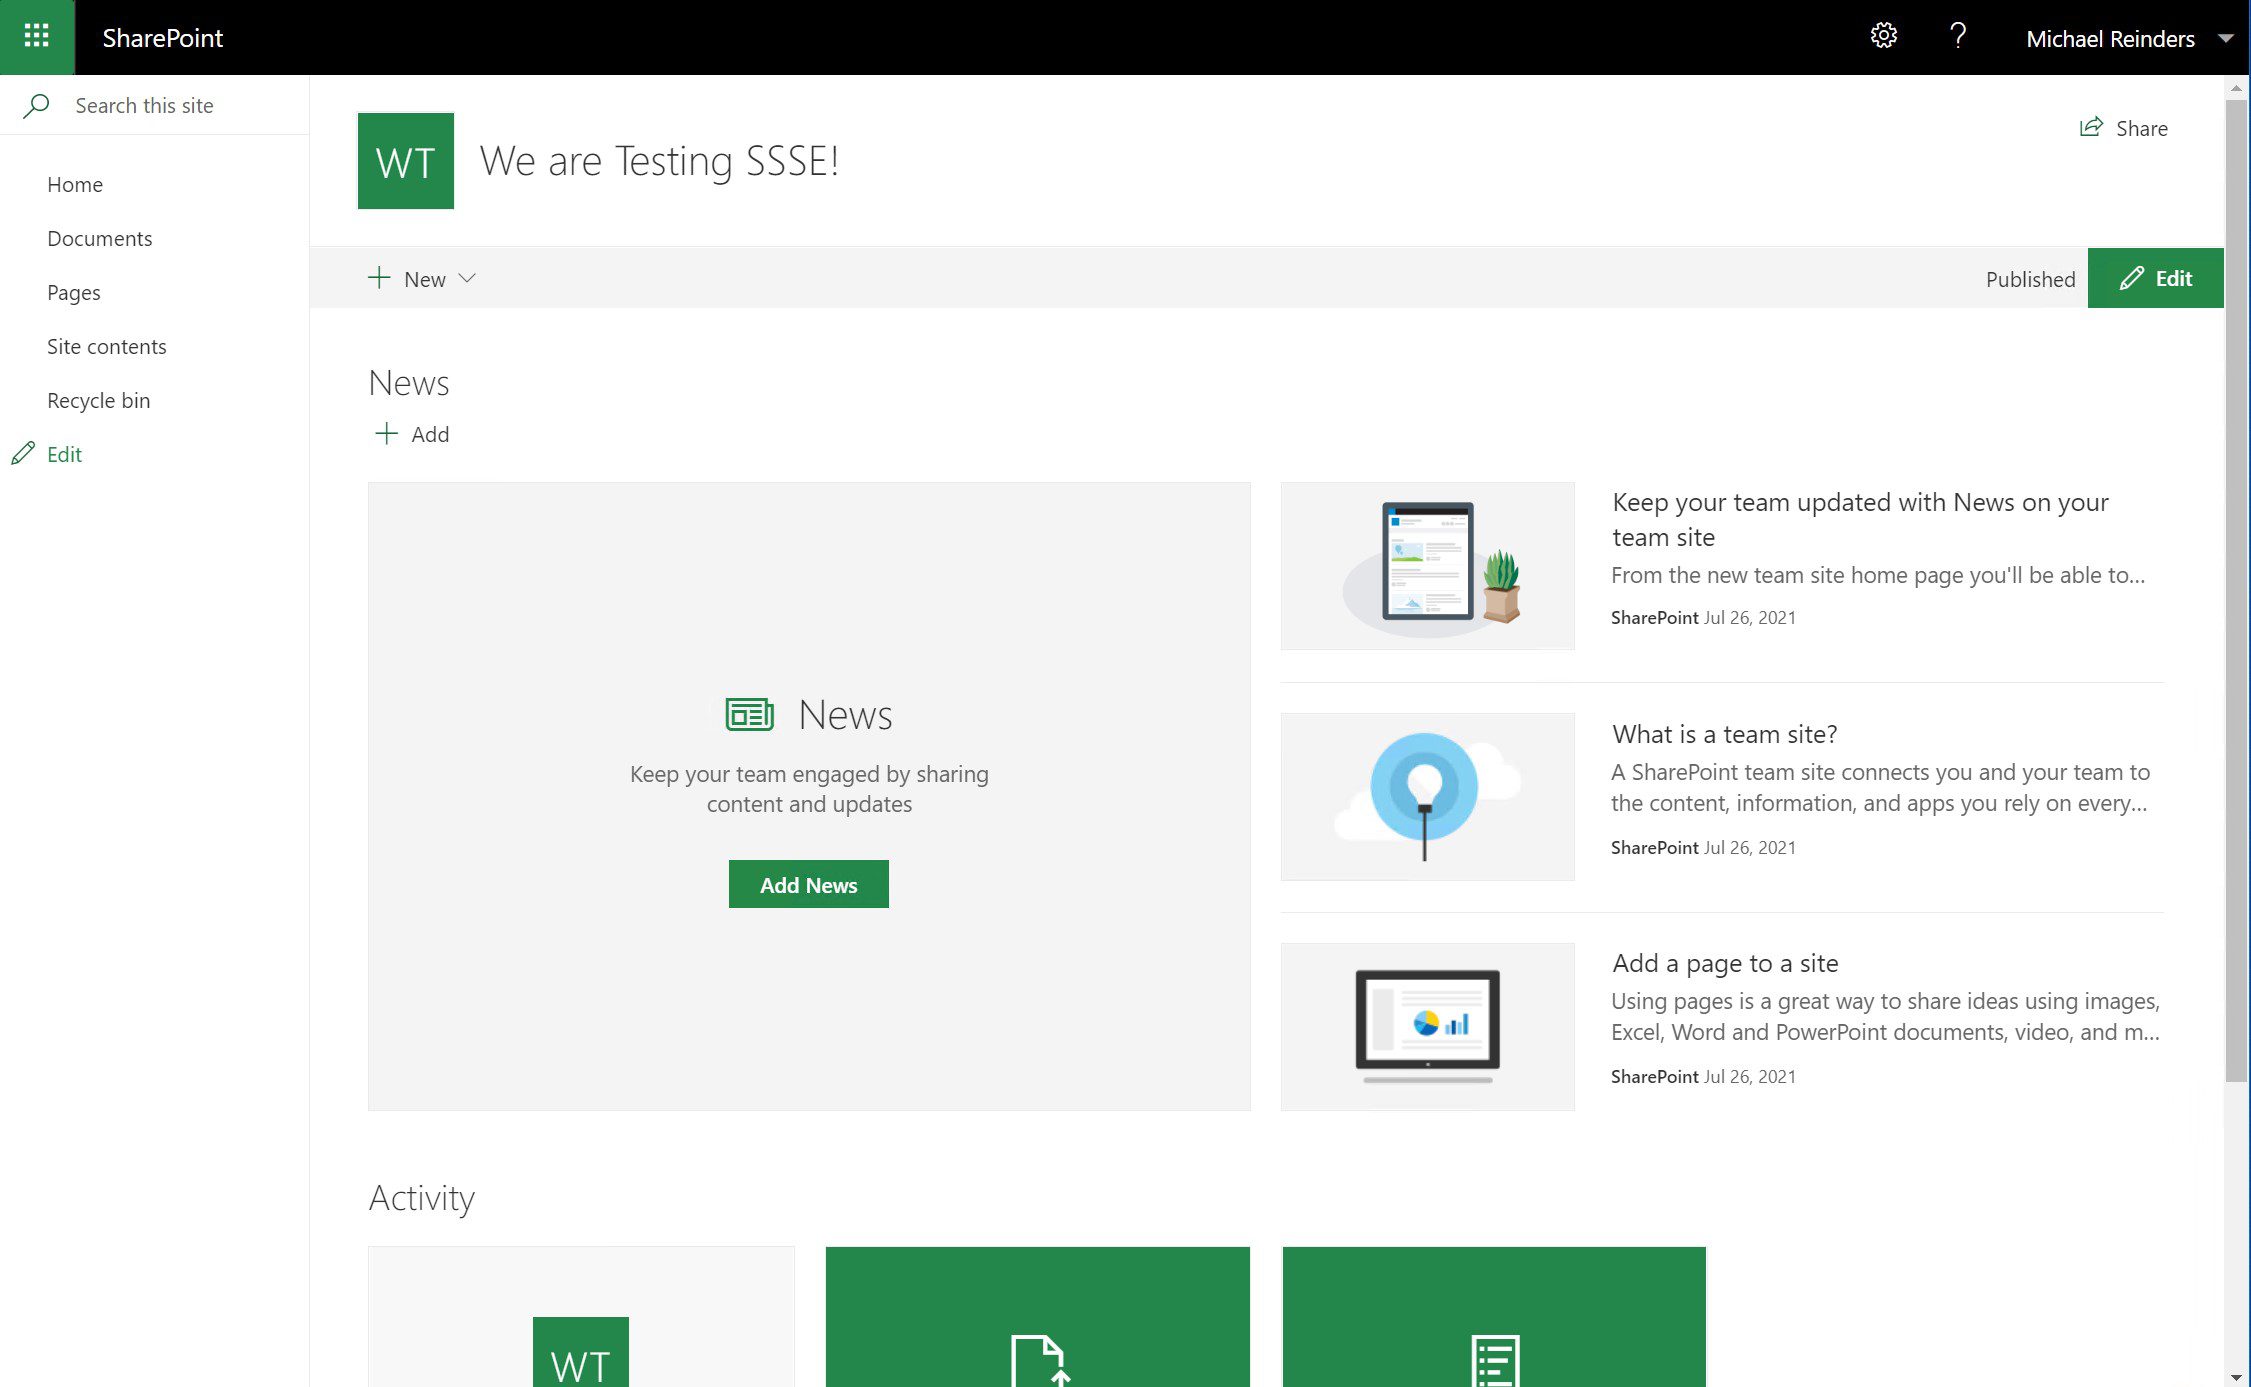Screen dimensions: 2251x1387
Task: Click the Add News button
Action: pos(808,884)
